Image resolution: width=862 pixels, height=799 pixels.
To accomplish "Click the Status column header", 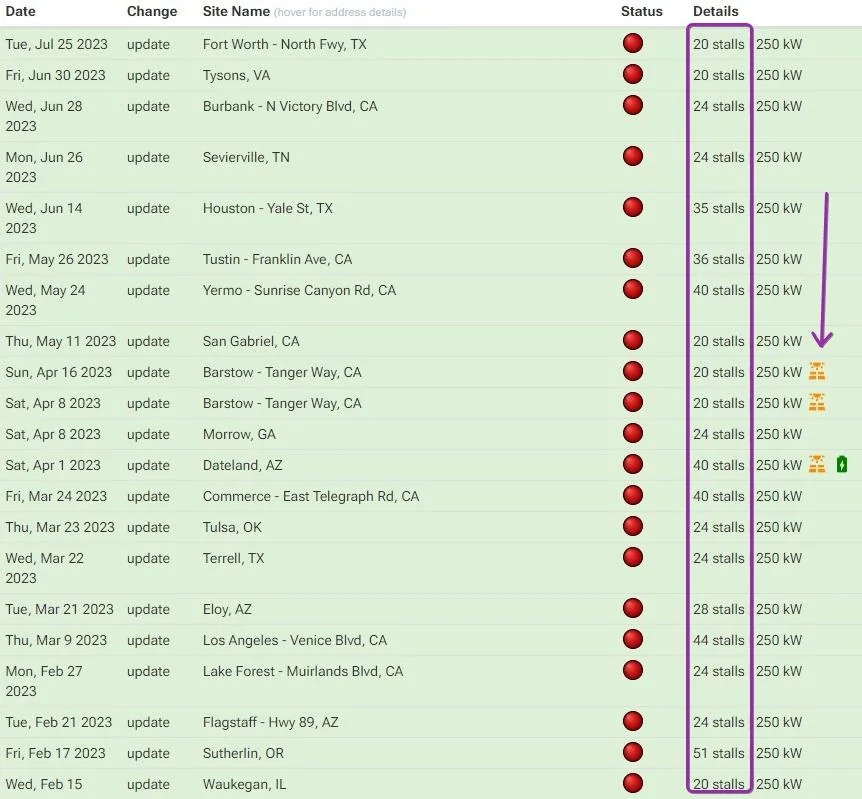I will 642,12.
